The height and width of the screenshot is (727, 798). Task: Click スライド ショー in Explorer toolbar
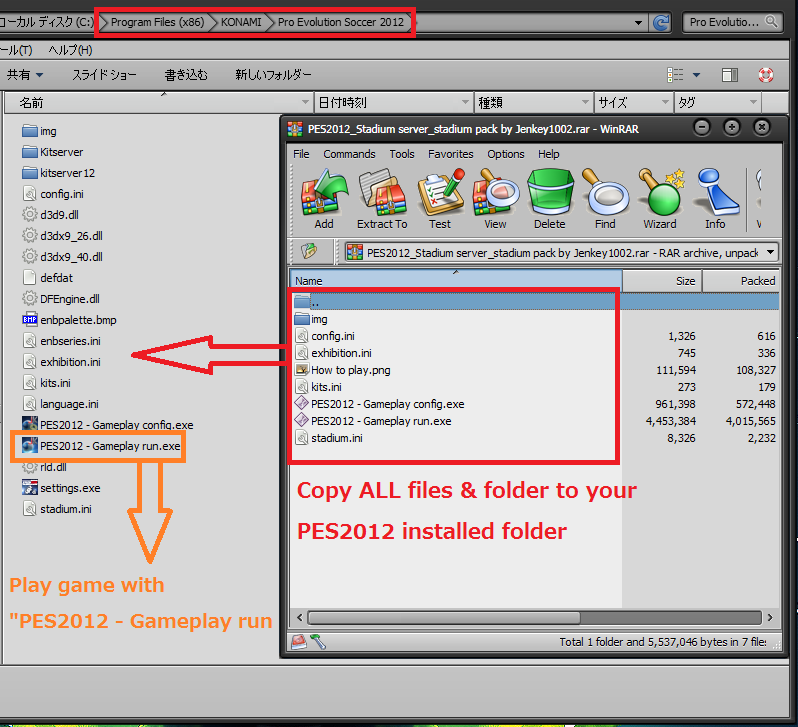coord(104,75)
